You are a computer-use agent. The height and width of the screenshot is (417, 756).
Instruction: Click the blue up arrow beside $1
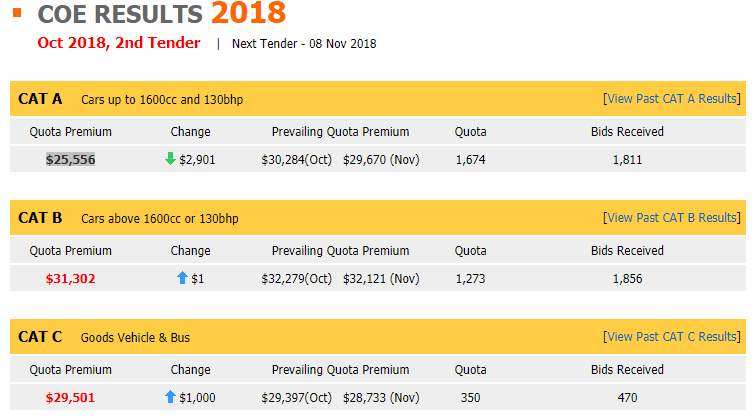[x=182, y=279]
